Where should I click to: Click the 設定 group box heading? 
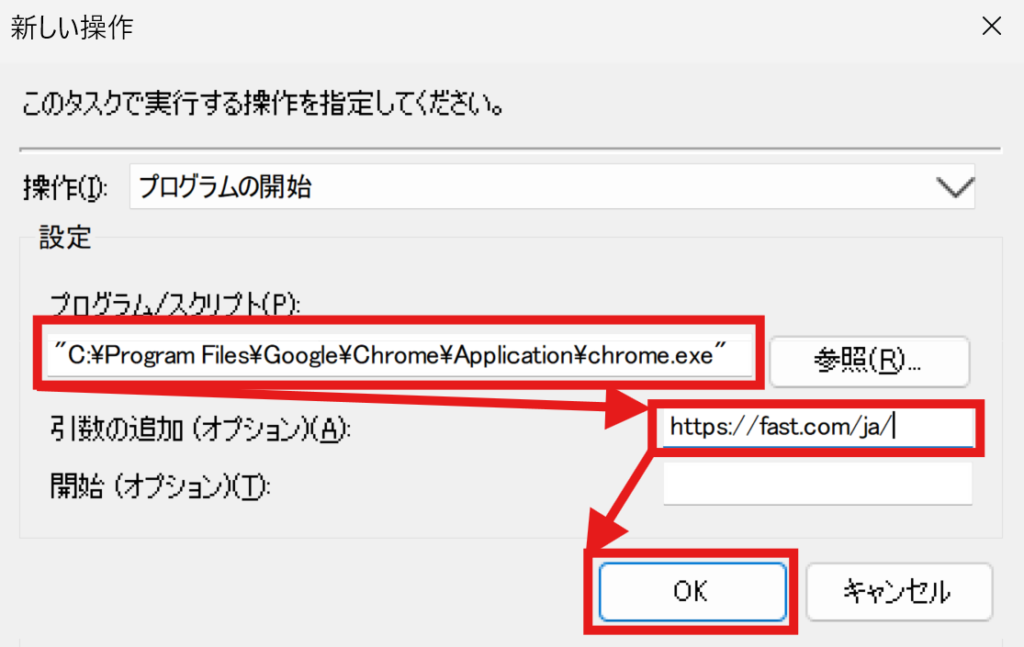tap(65, 238)
